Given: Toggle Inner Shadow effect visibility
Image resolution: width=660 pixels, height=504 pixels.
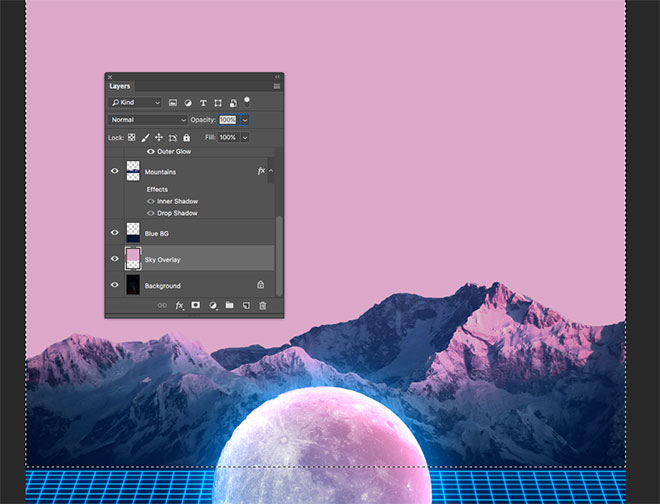Looking at the screenshot, I should click(151, 201).
